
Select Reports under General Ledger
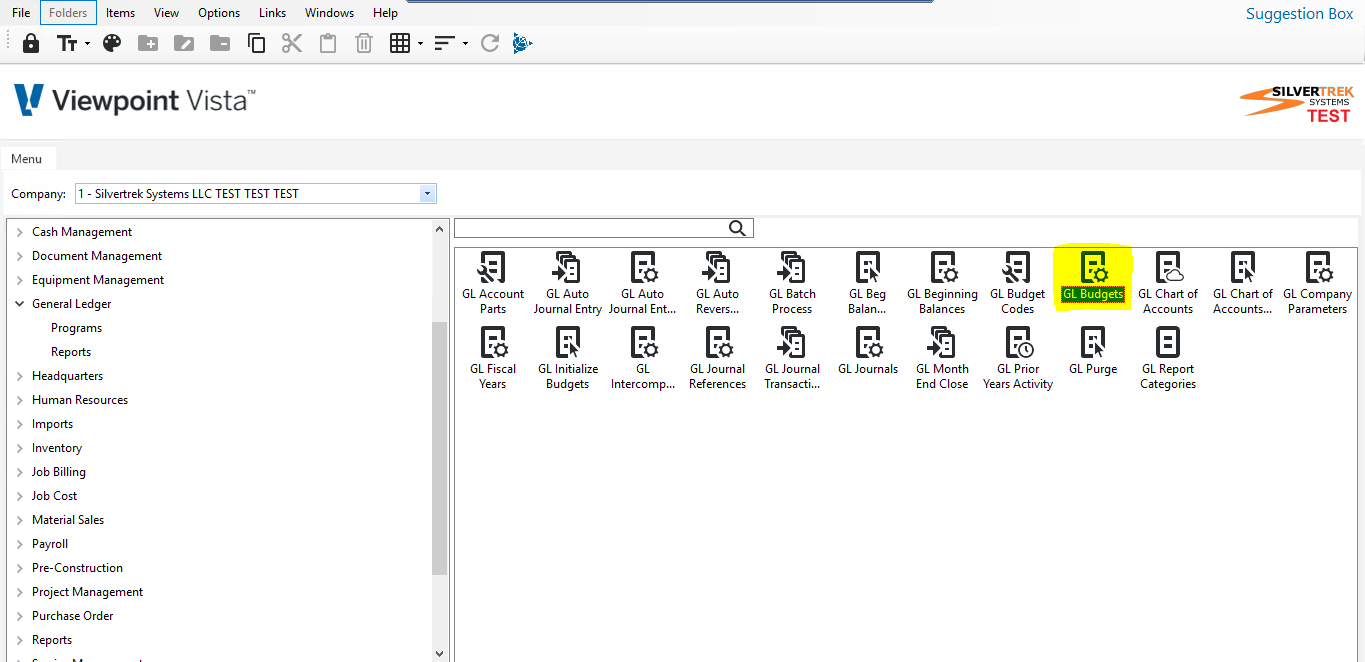pyautogui.click(x=71, y=352)
